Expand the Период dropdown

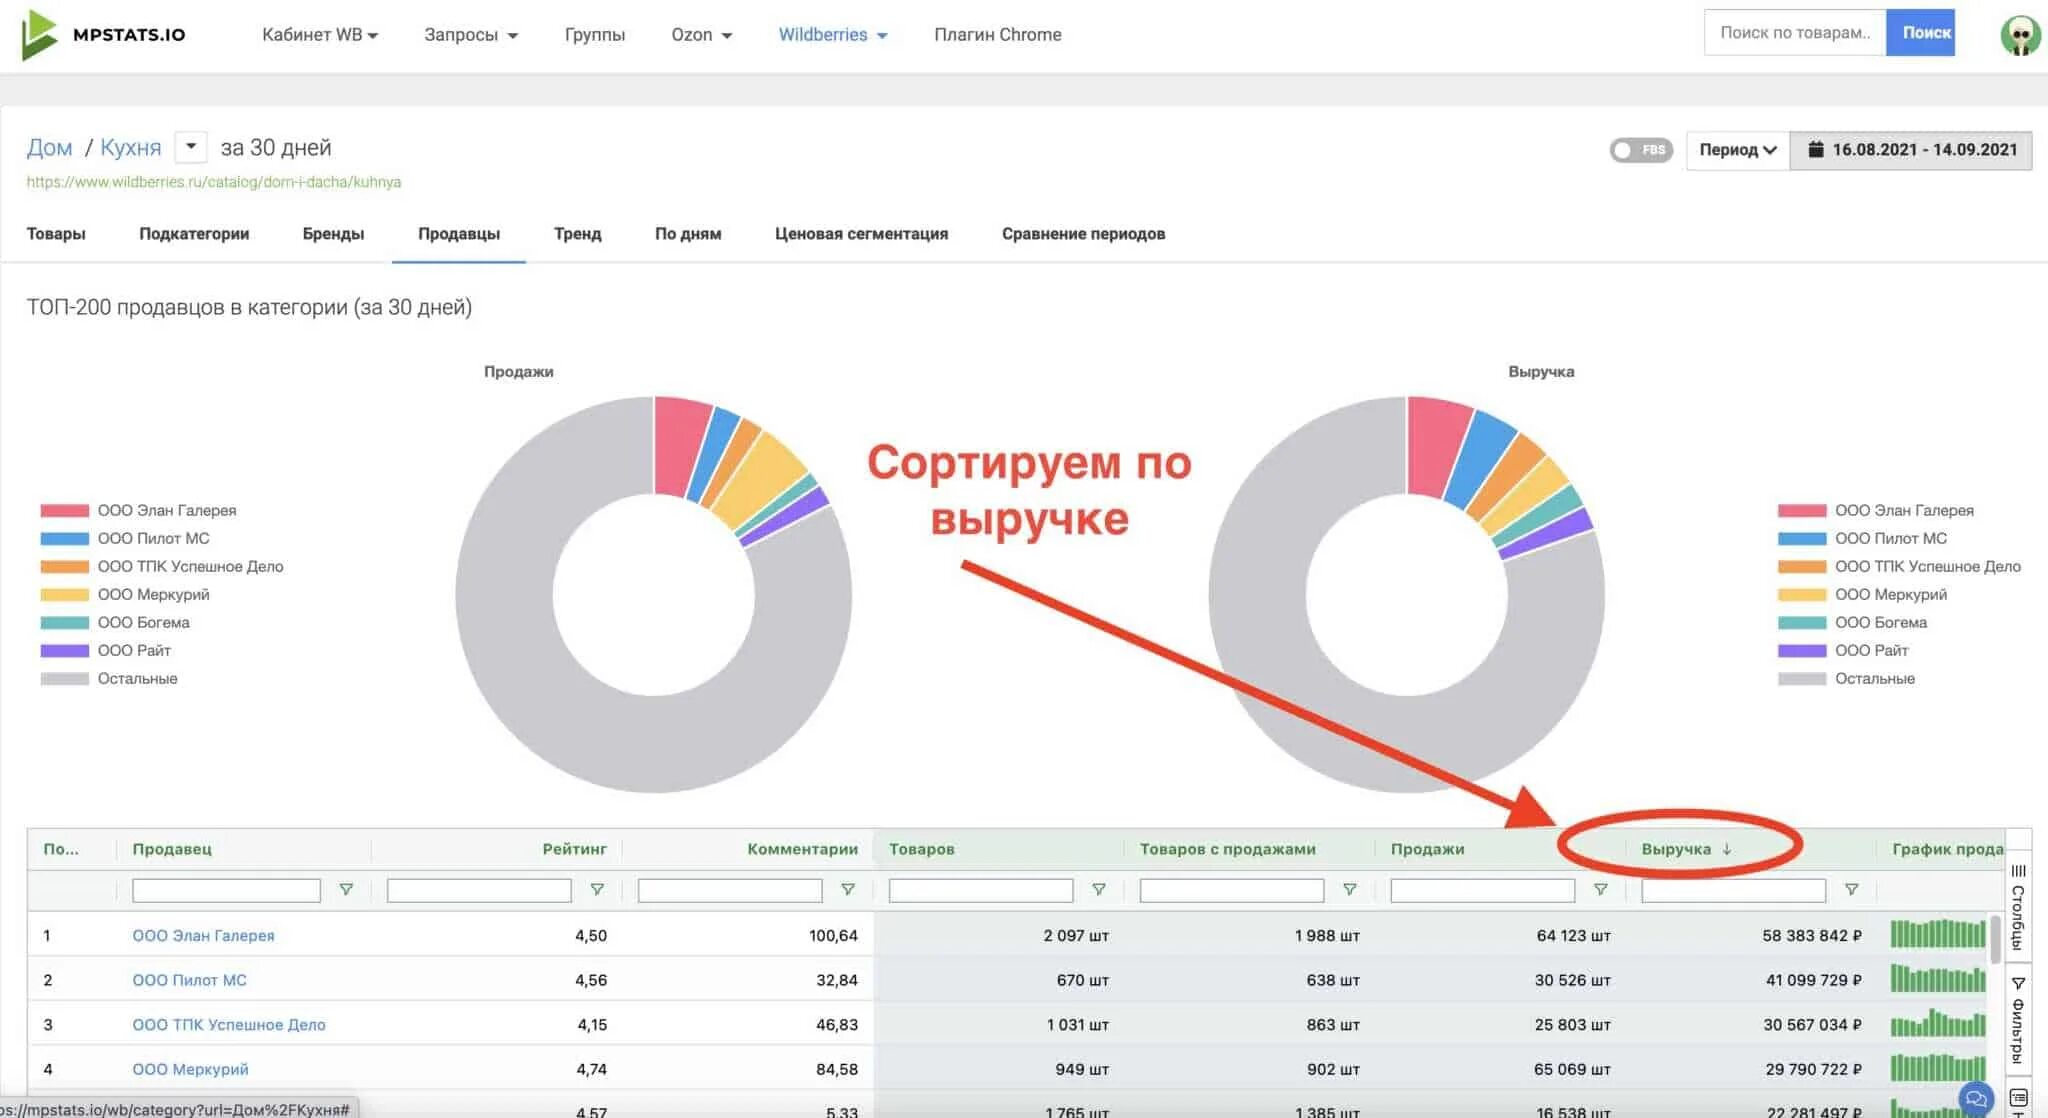pyautogui.click(x=1737, y=150)
